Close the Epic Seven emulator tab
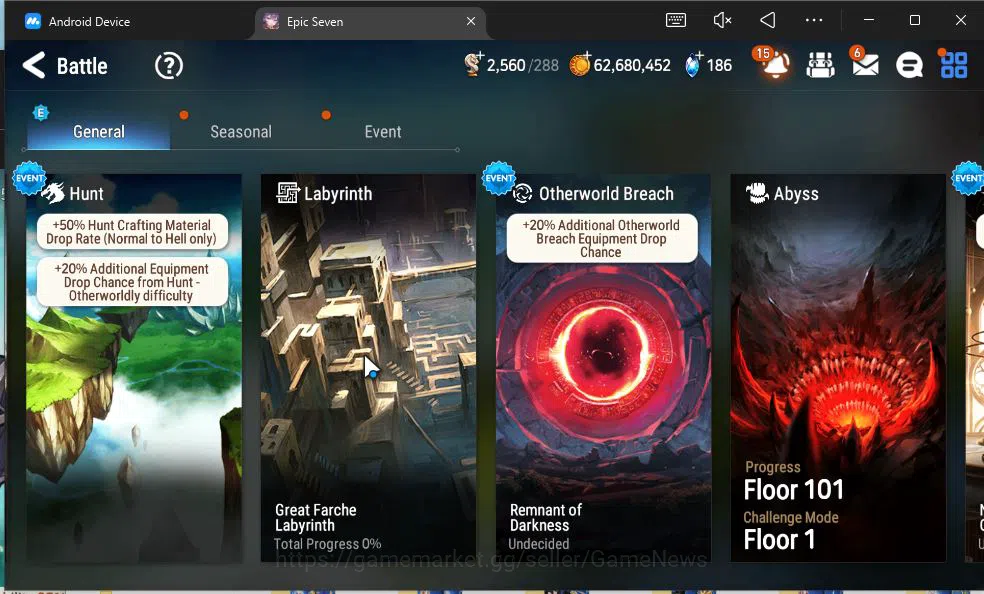Image resolution: width=984 pixels, height=594 pixels. point(471,21)
